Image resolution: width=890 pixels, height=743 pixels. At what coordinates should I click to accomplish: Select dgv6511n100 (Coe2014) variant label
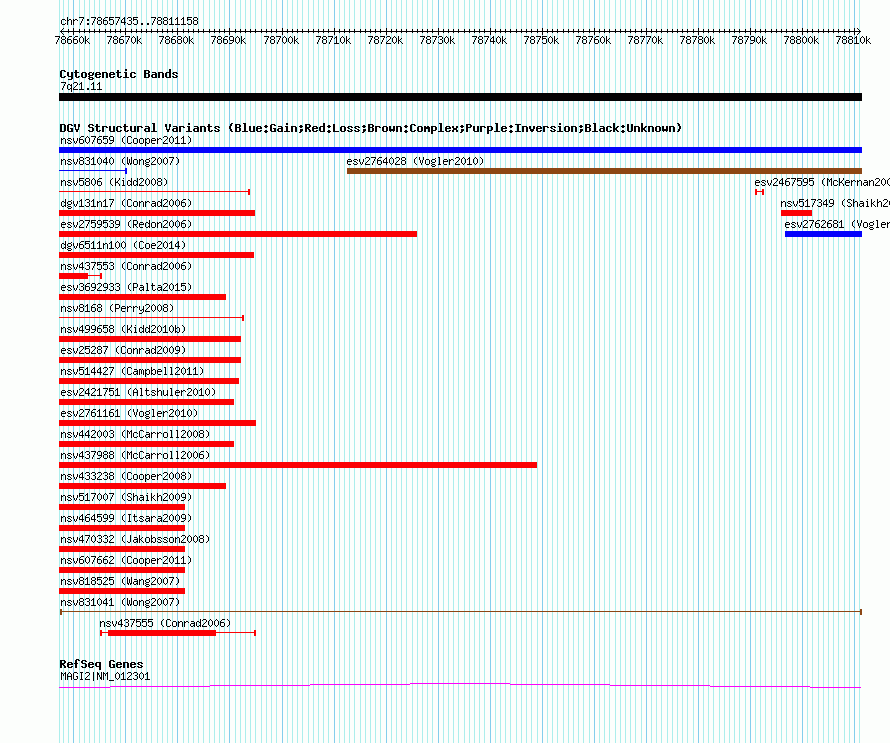[x=123, y=245]
